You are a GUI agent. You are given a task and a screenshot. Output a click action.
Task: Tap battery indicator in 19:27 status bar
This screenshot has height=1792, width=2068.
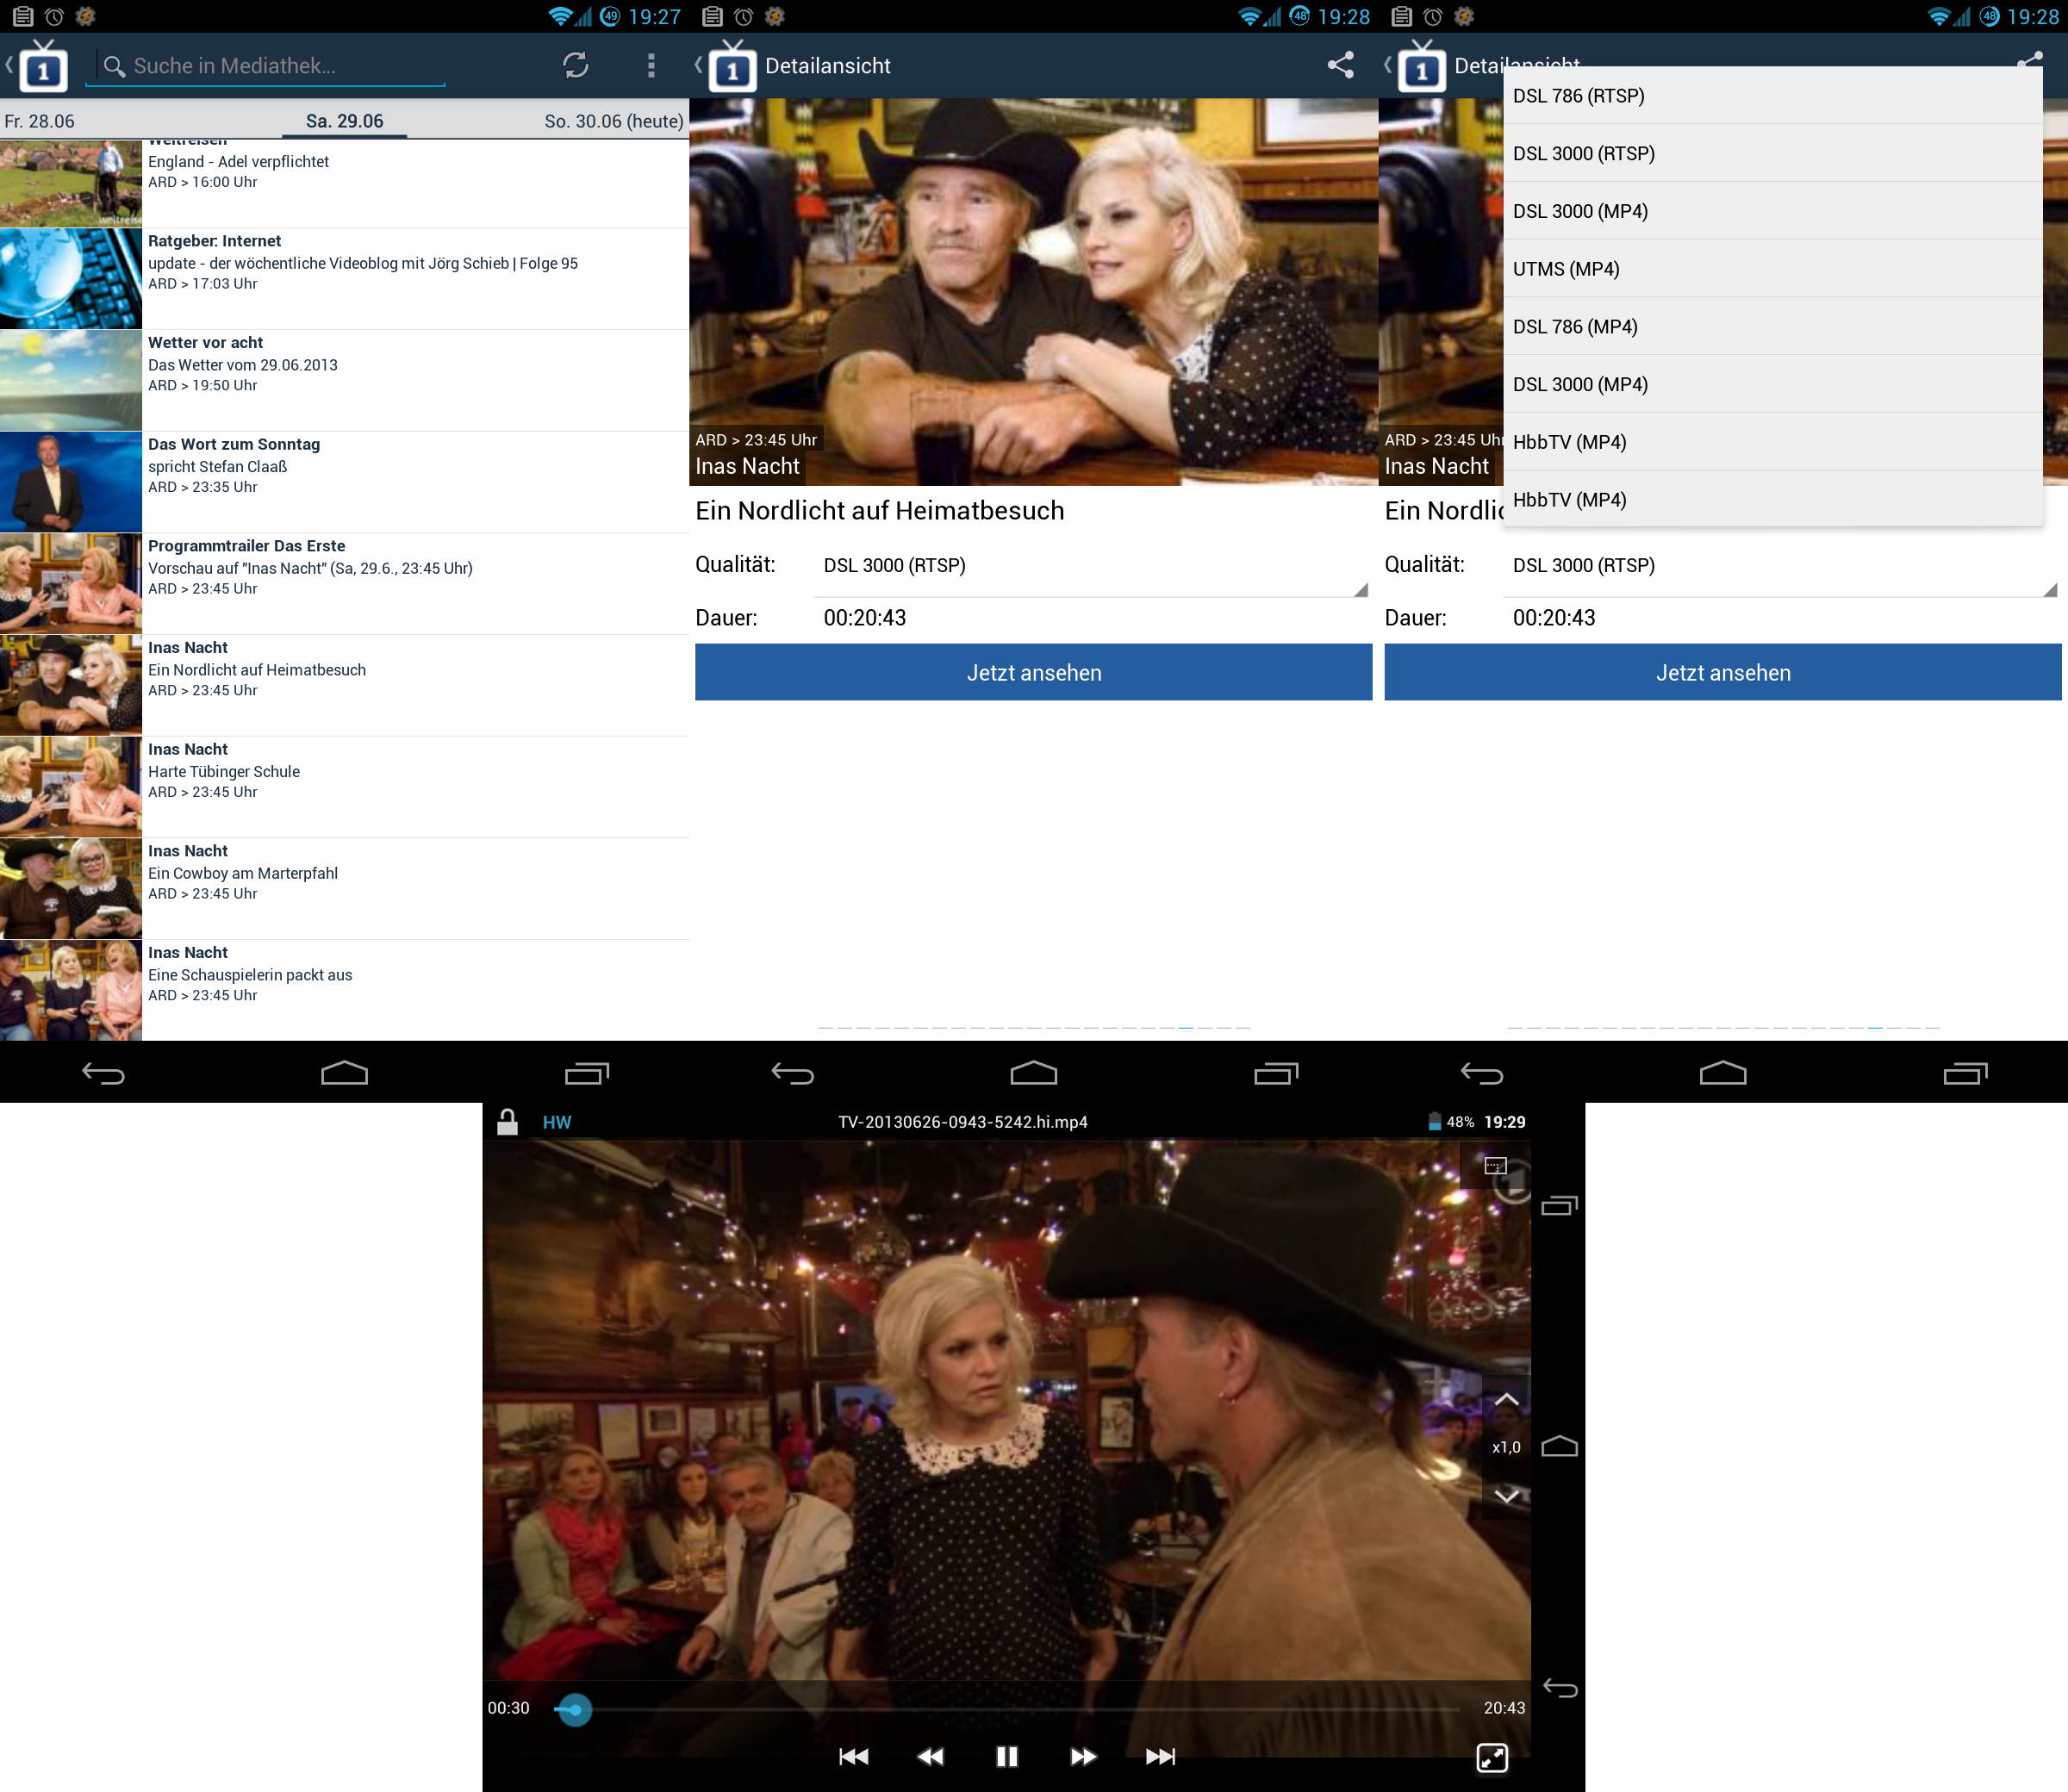point(610,16)
